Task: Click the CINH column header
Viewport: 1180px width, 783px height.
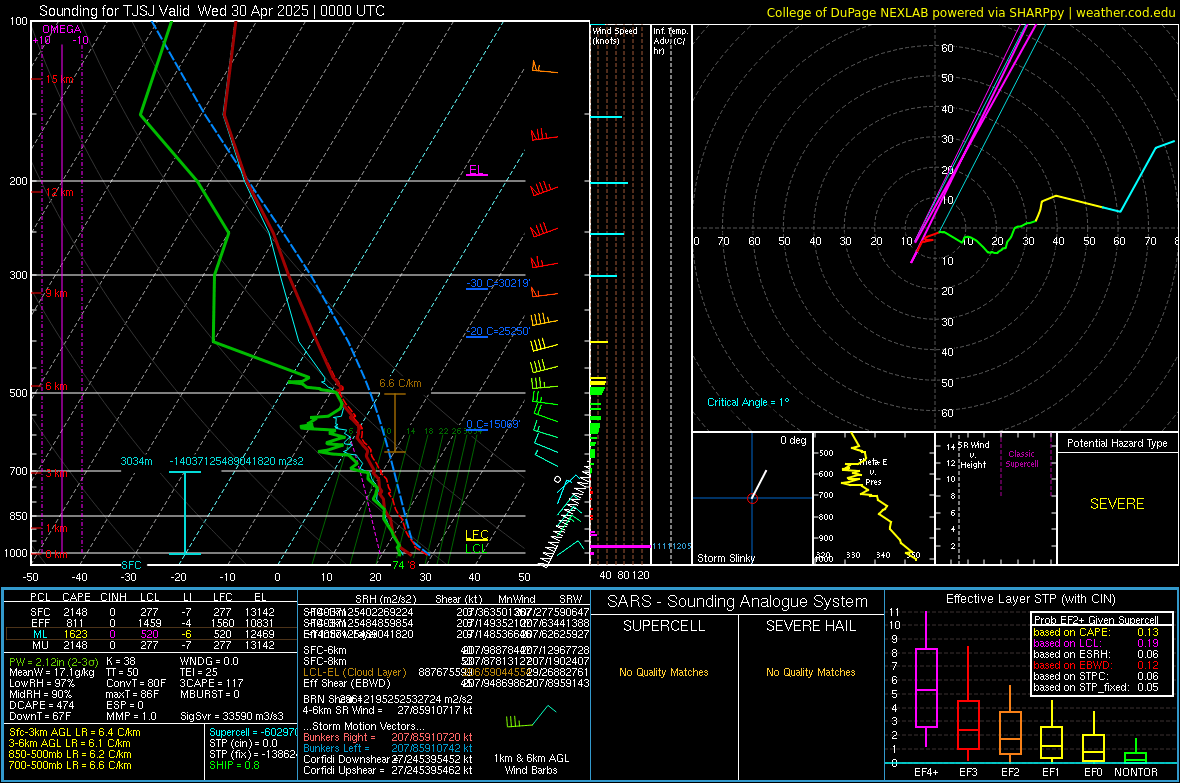Action: [114, 598]
